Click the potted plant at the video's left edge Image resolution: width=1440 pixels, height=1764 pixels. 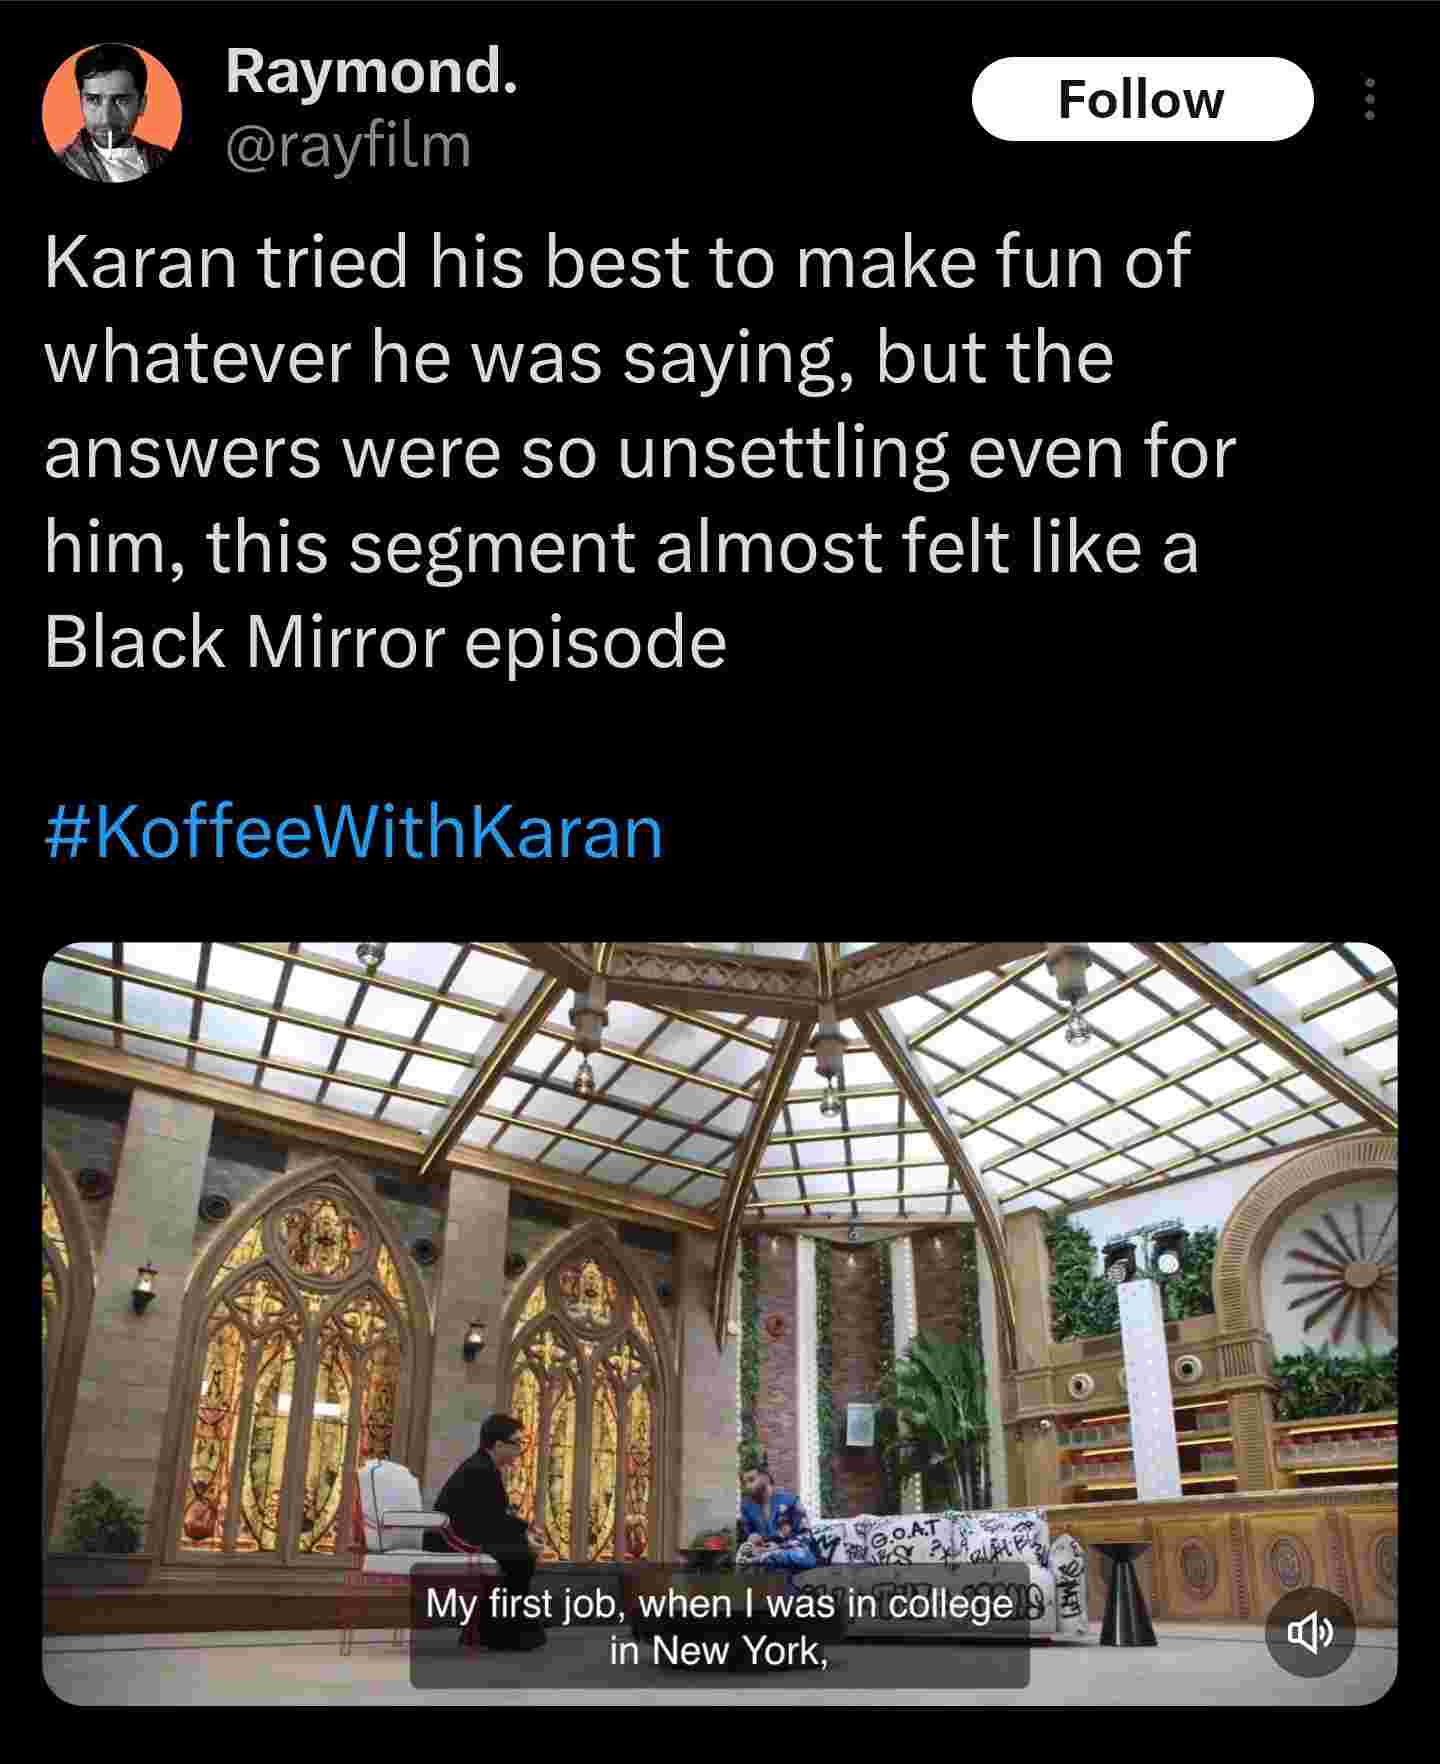click(100, 1530)
